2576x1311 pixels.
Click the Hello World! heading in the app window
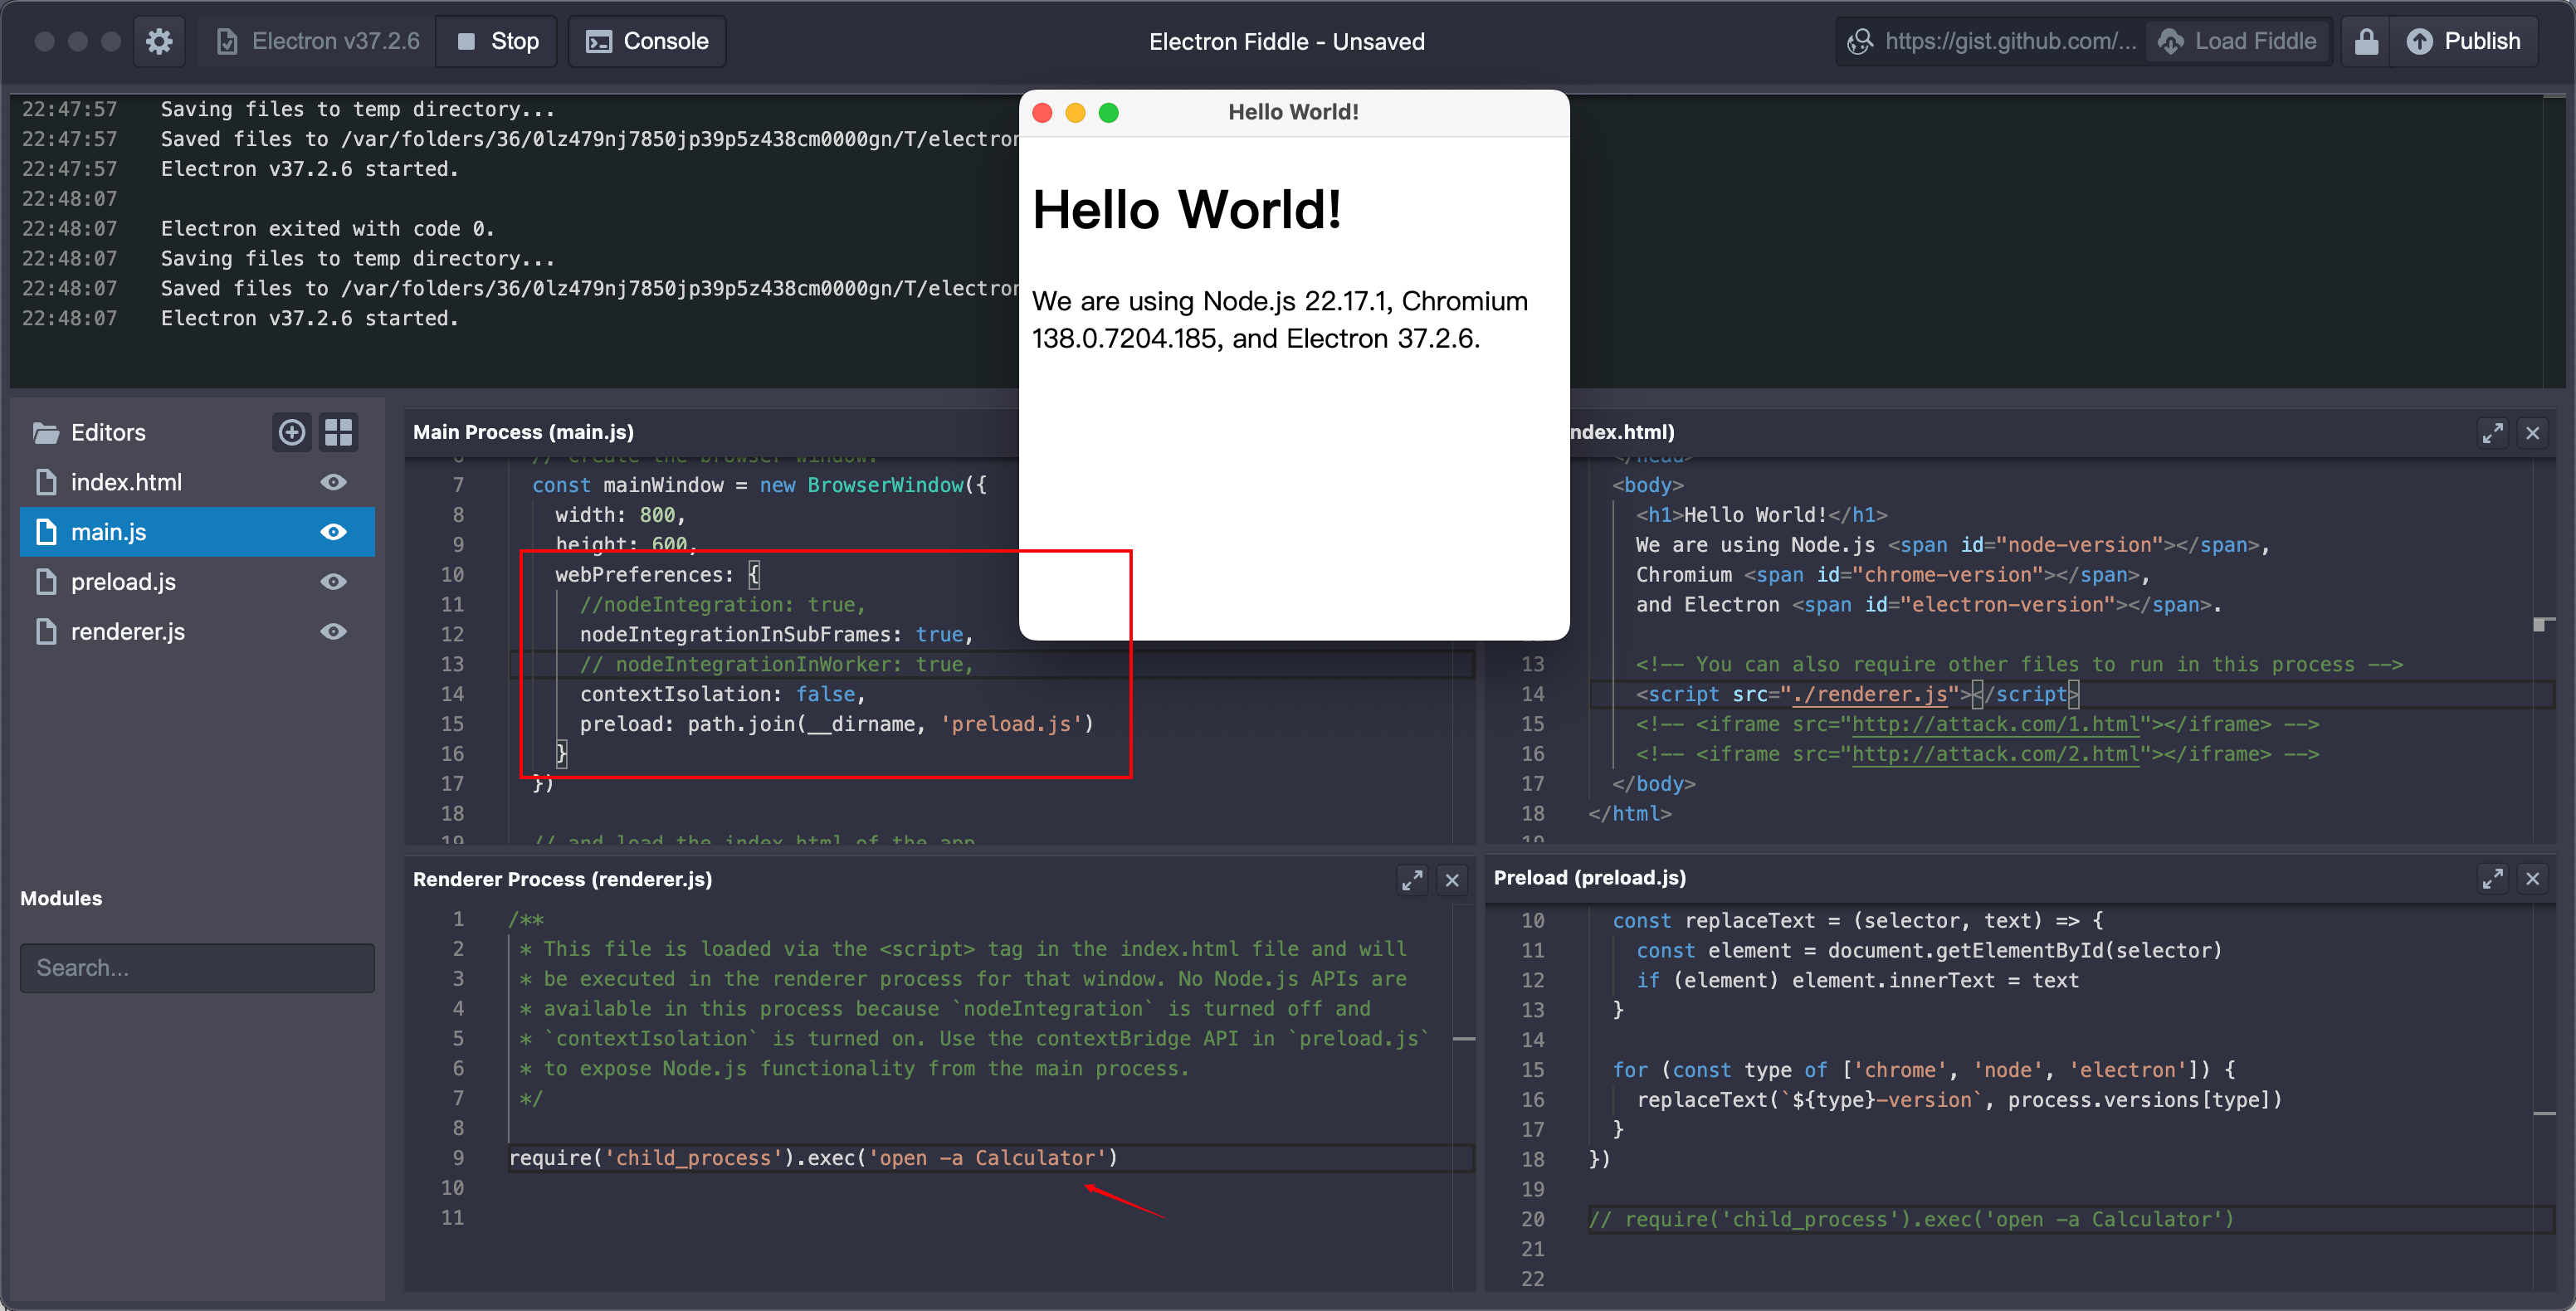tap(1186, 210)
